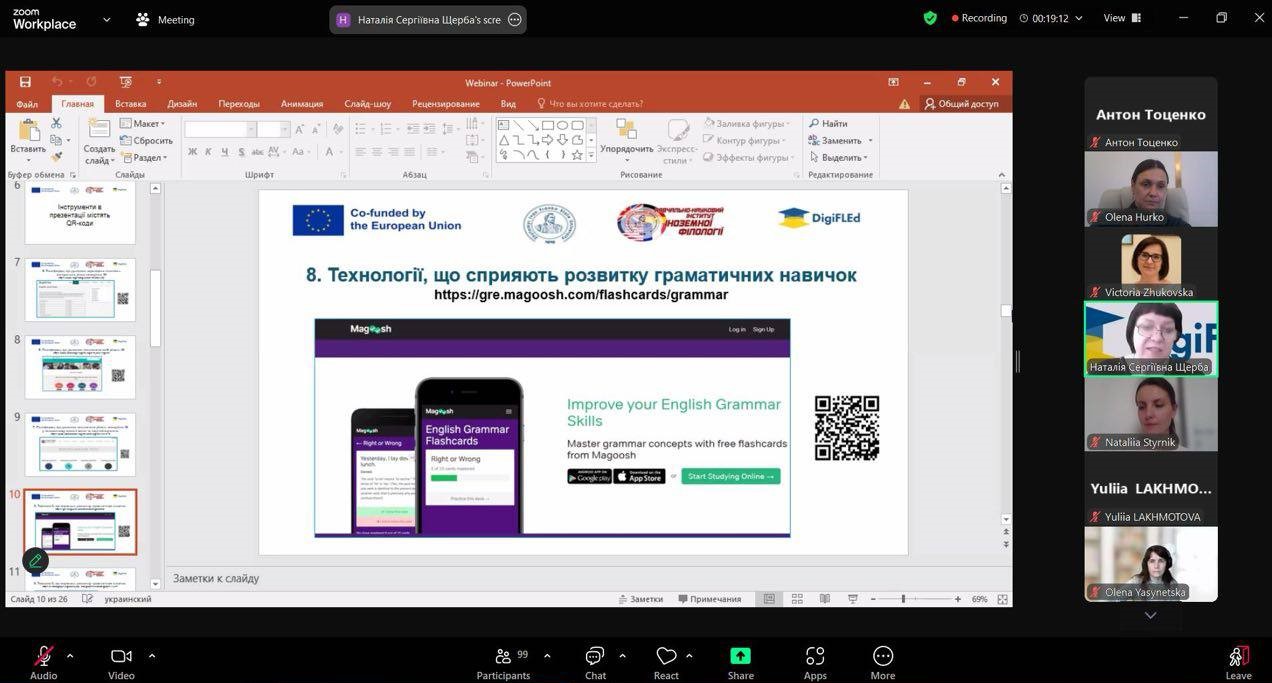Open the React reactions button
Screen dimensions: 1272x683
point(666,663)
